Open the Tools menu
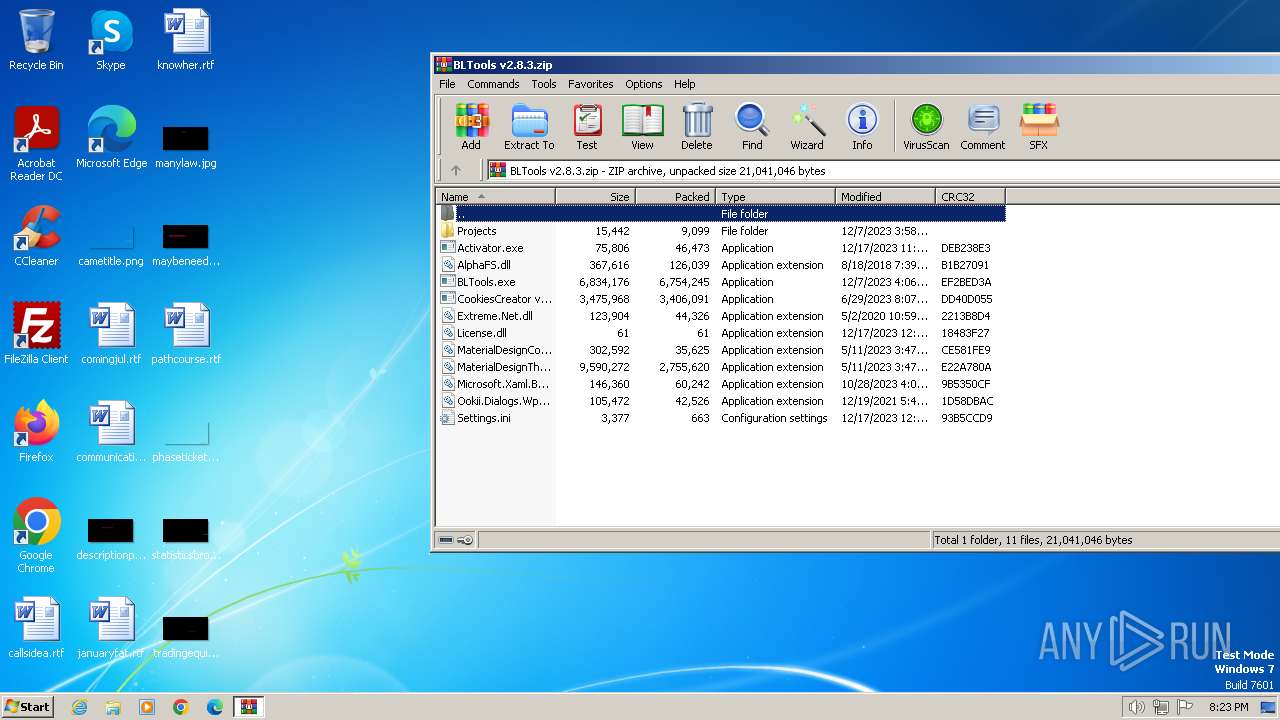Image resolution: width=1280 pixels, height=720 pixels. click(x=544, y=84)
